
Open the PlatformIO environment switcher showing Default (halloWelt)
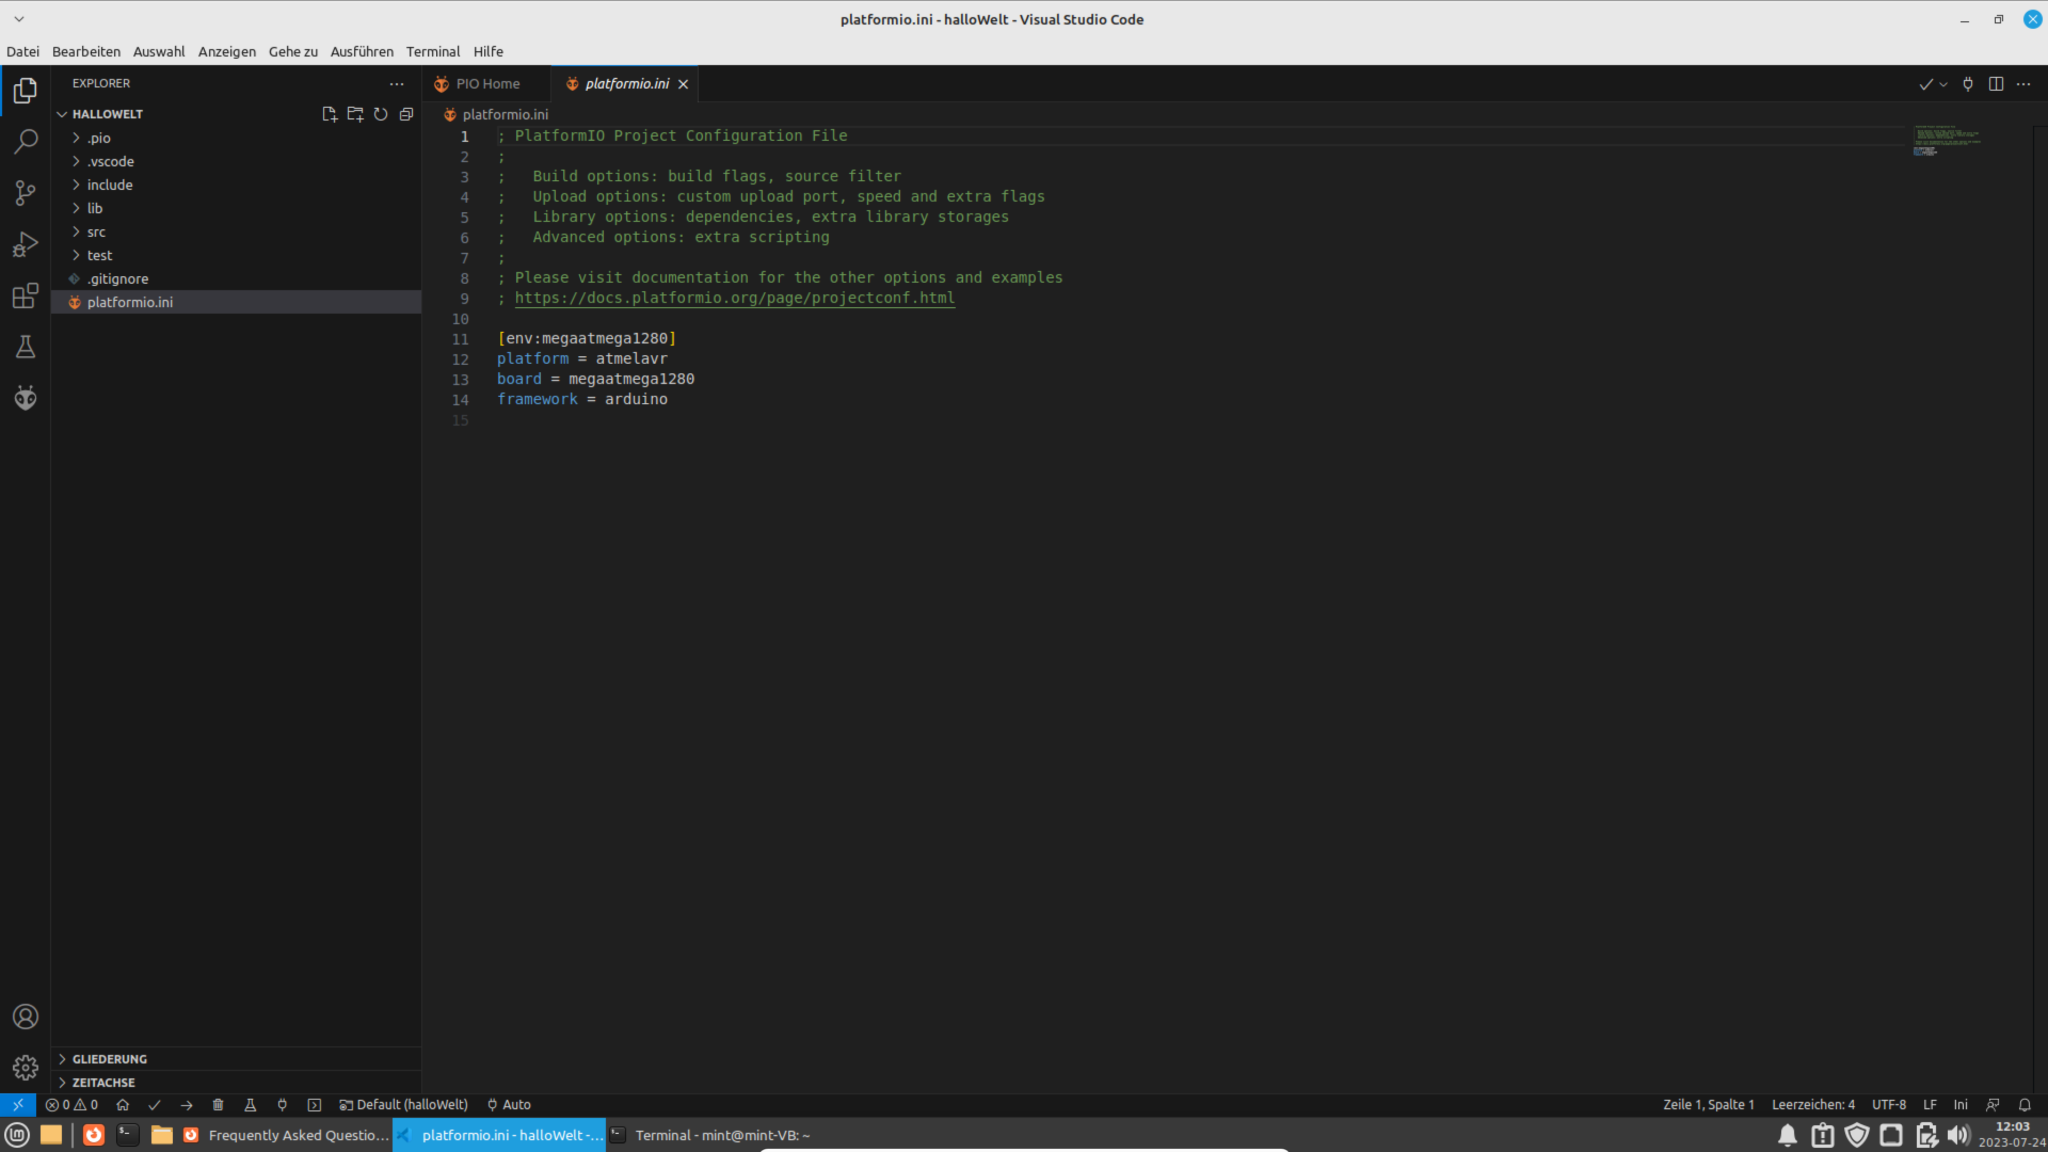point(404,1105)
